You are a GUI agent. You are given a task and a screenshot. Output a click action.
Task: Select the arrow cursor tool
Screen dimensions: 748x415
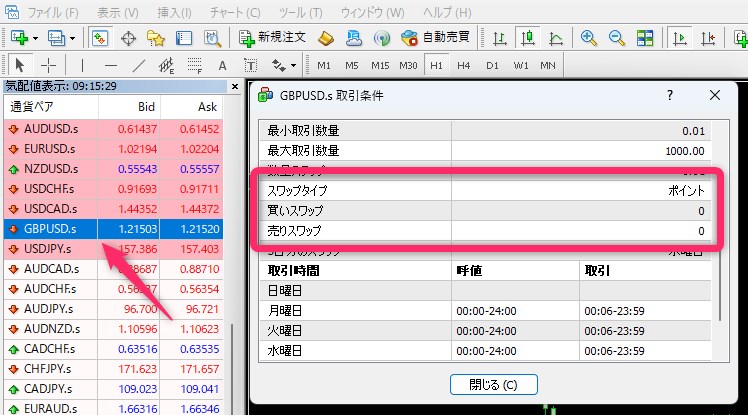(20, 65)
